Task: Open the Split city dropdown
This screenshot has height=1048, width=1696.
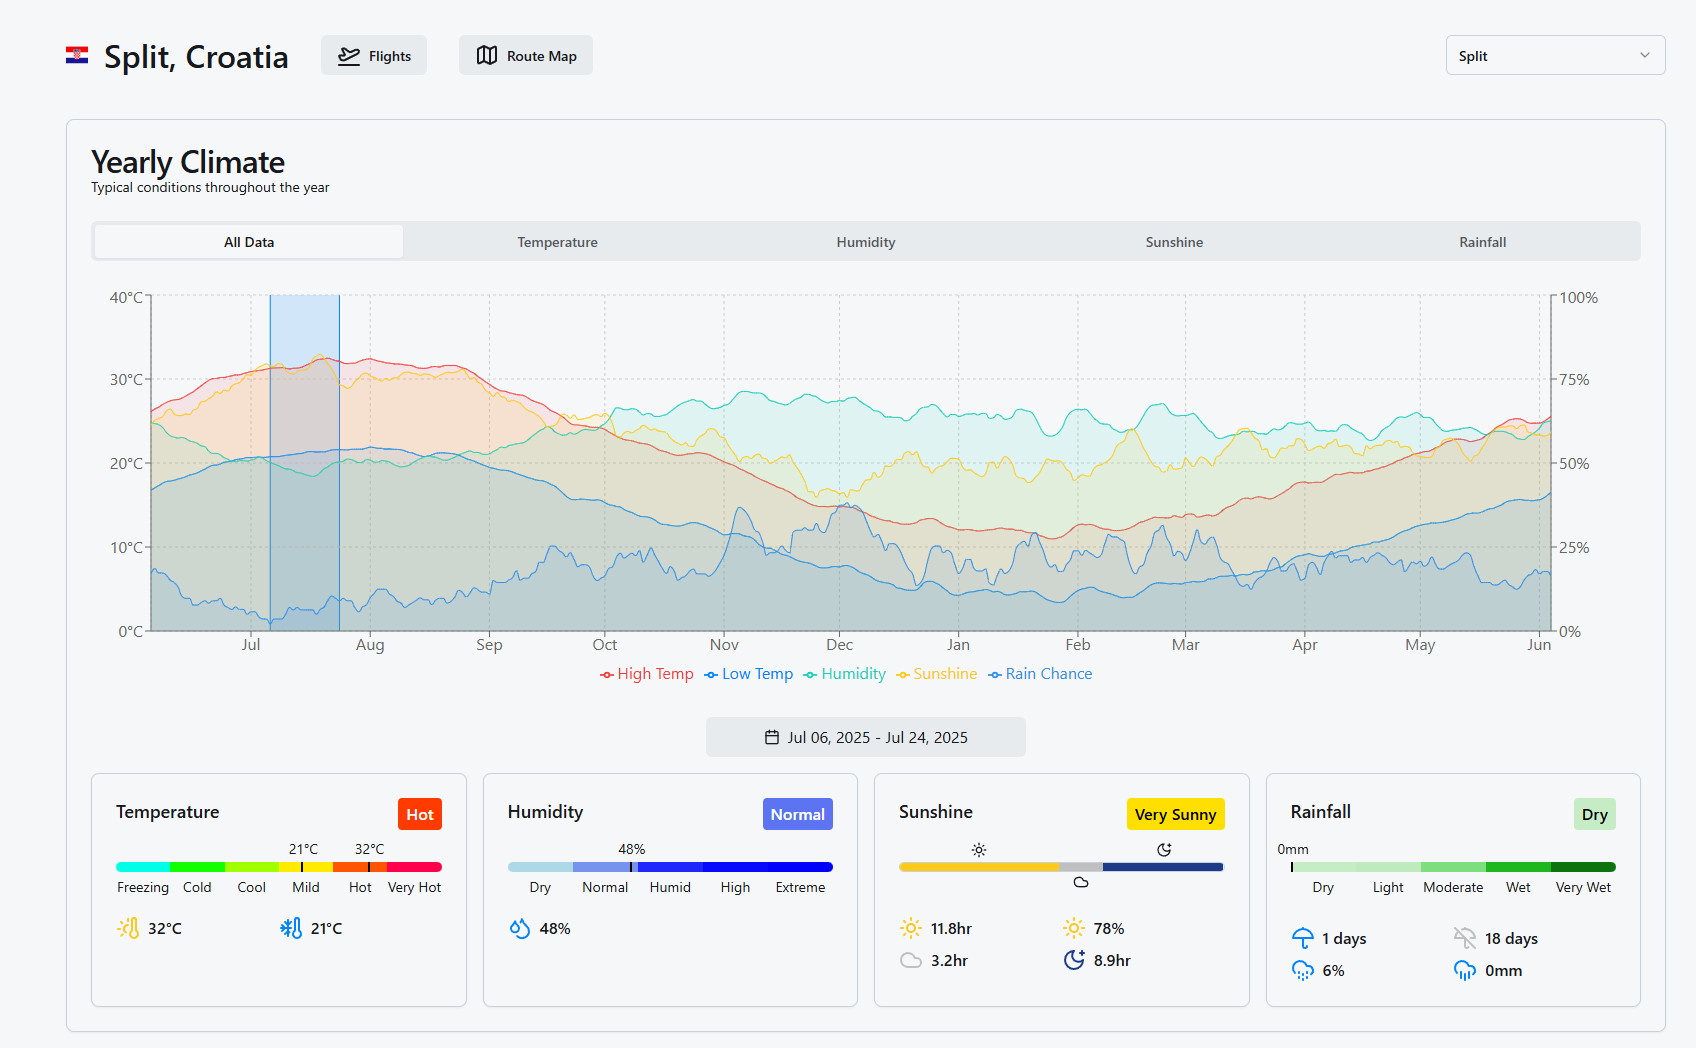Action: point(1555,56)
